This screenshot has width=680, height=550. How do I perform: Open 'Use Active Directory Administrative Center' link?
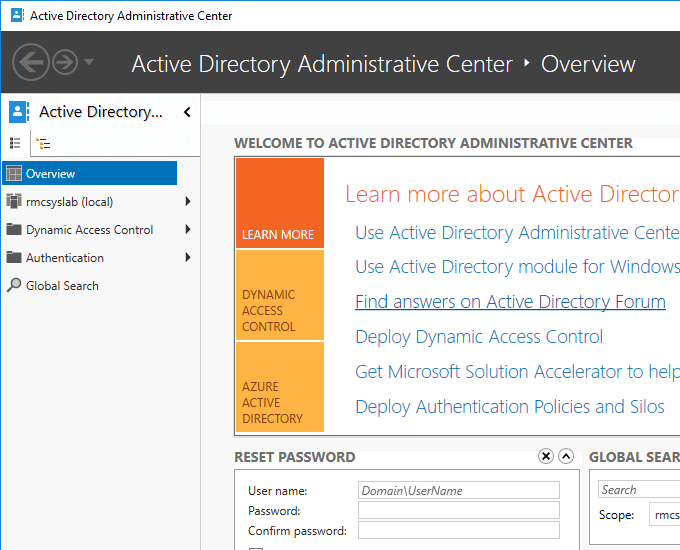(517, 233)
